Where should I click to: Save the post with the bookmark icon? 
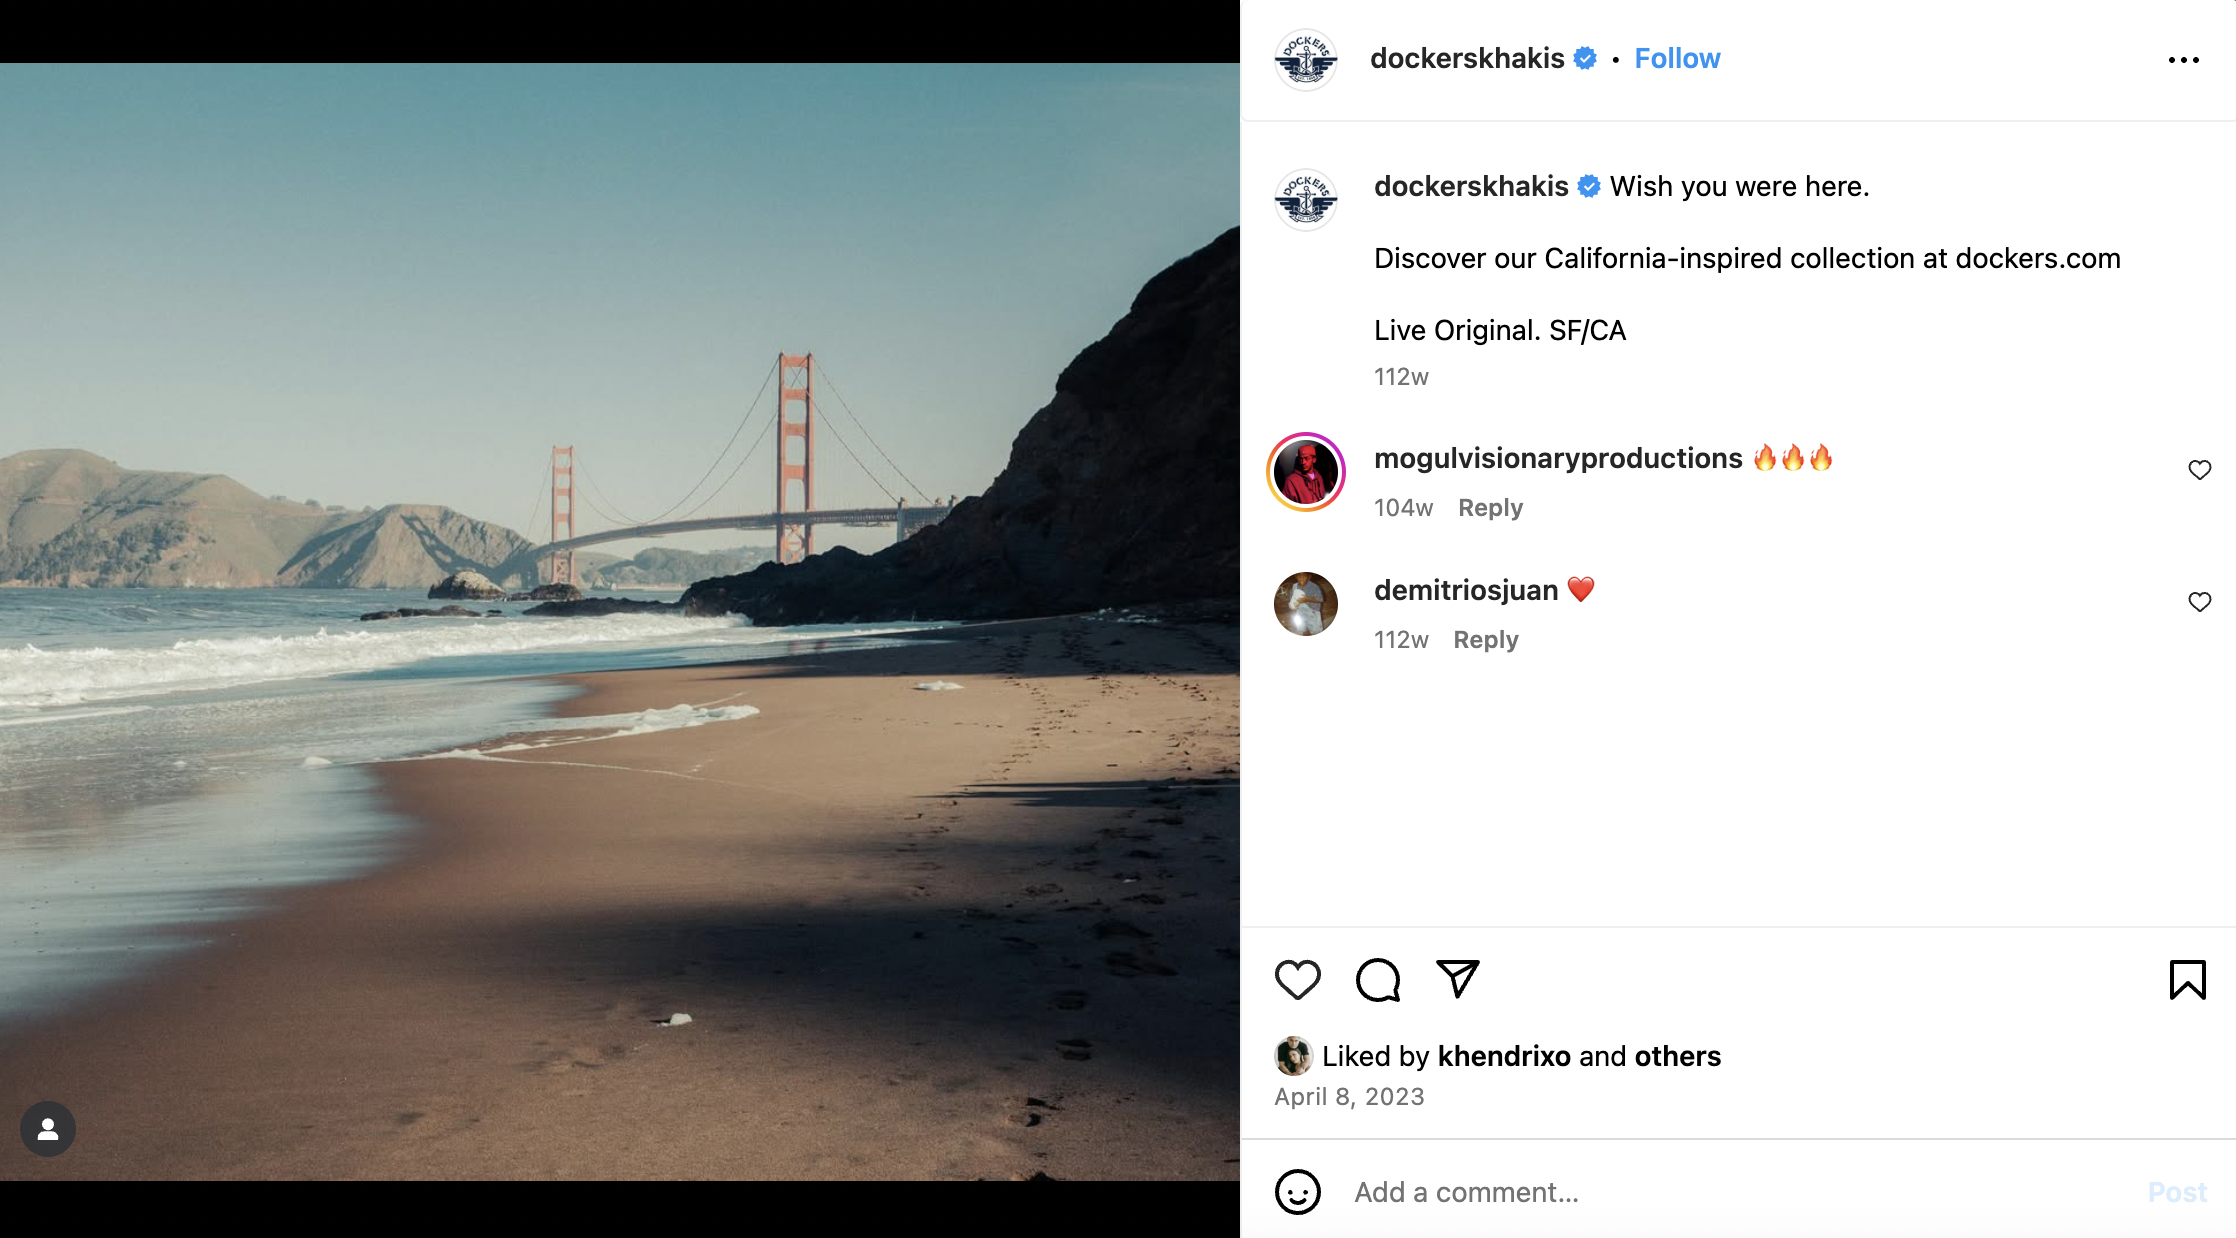(x=2187, y=980)
